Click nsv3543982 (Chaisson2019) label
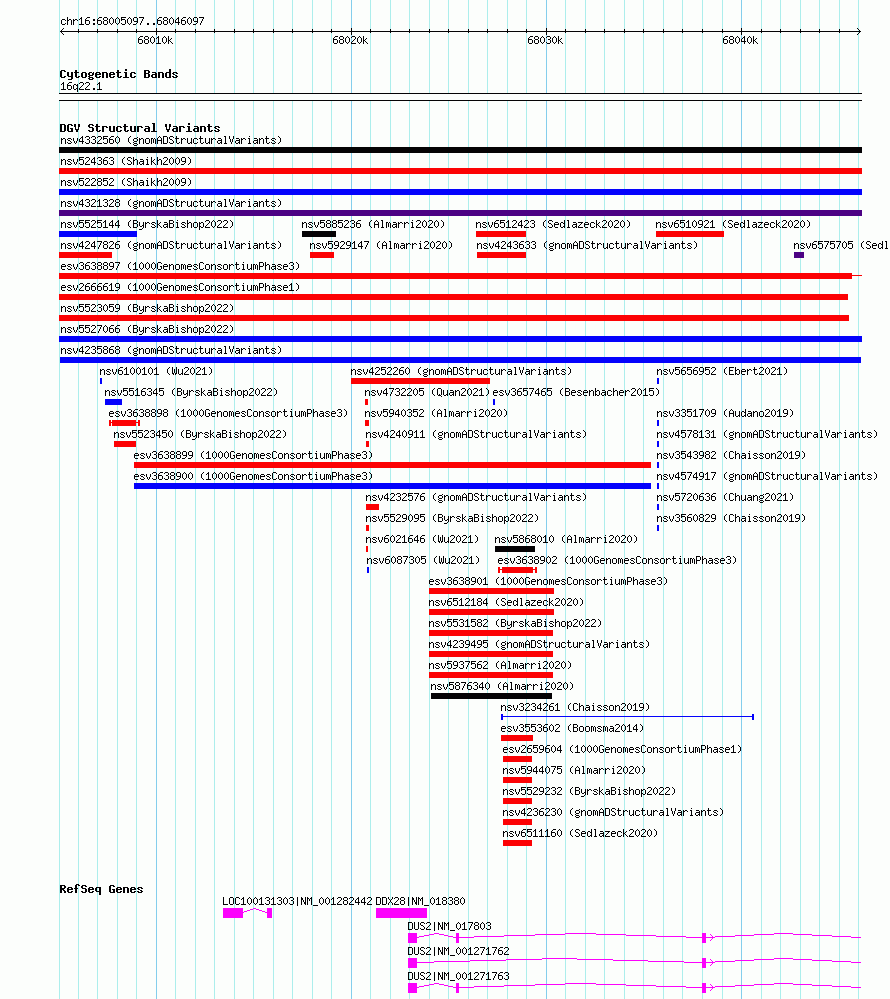The image size is (890, 999). (731, 456)
